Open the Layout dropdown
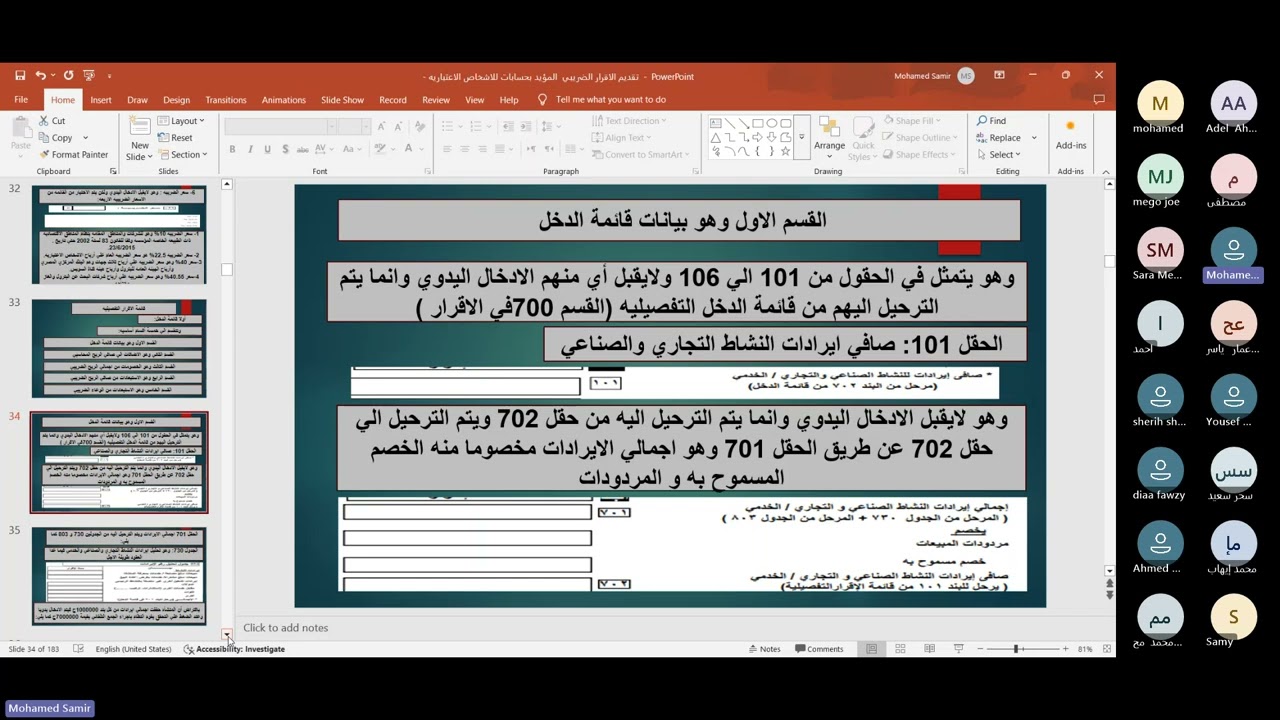 point(181,121)
